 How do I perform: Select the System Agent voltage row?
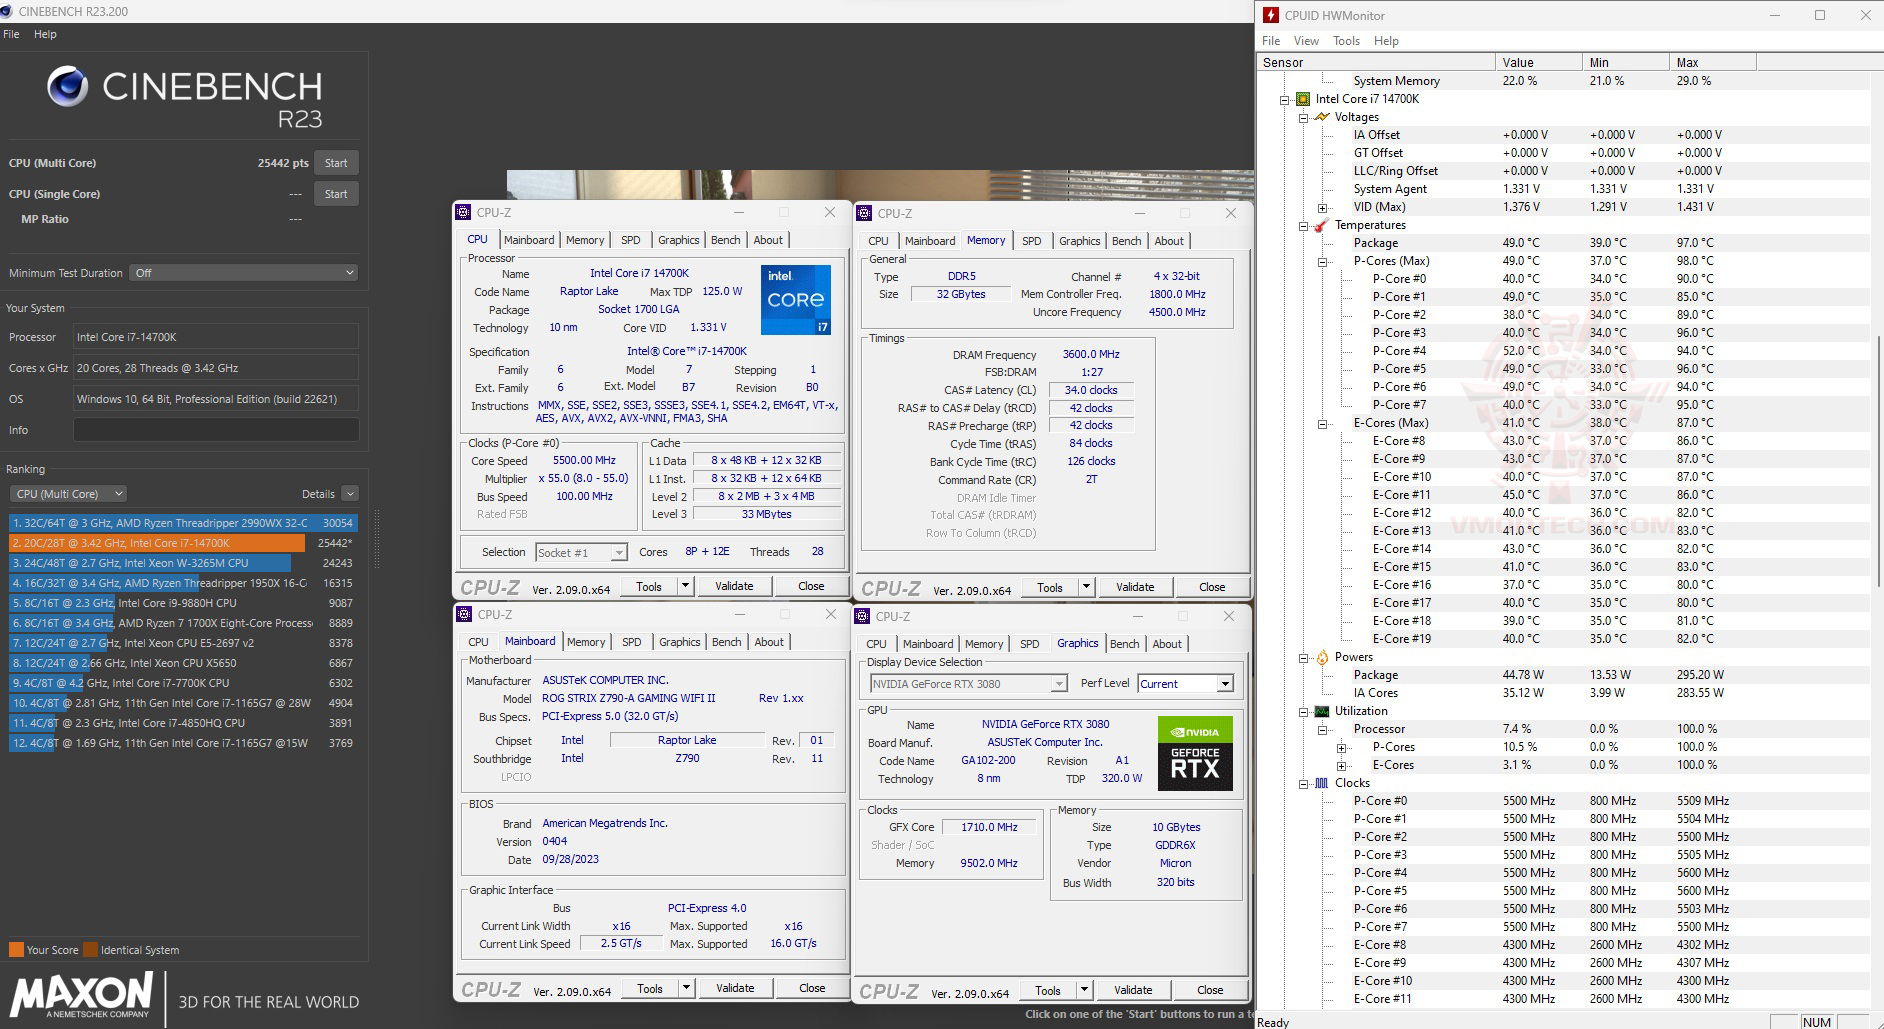tap(1563, 189)
